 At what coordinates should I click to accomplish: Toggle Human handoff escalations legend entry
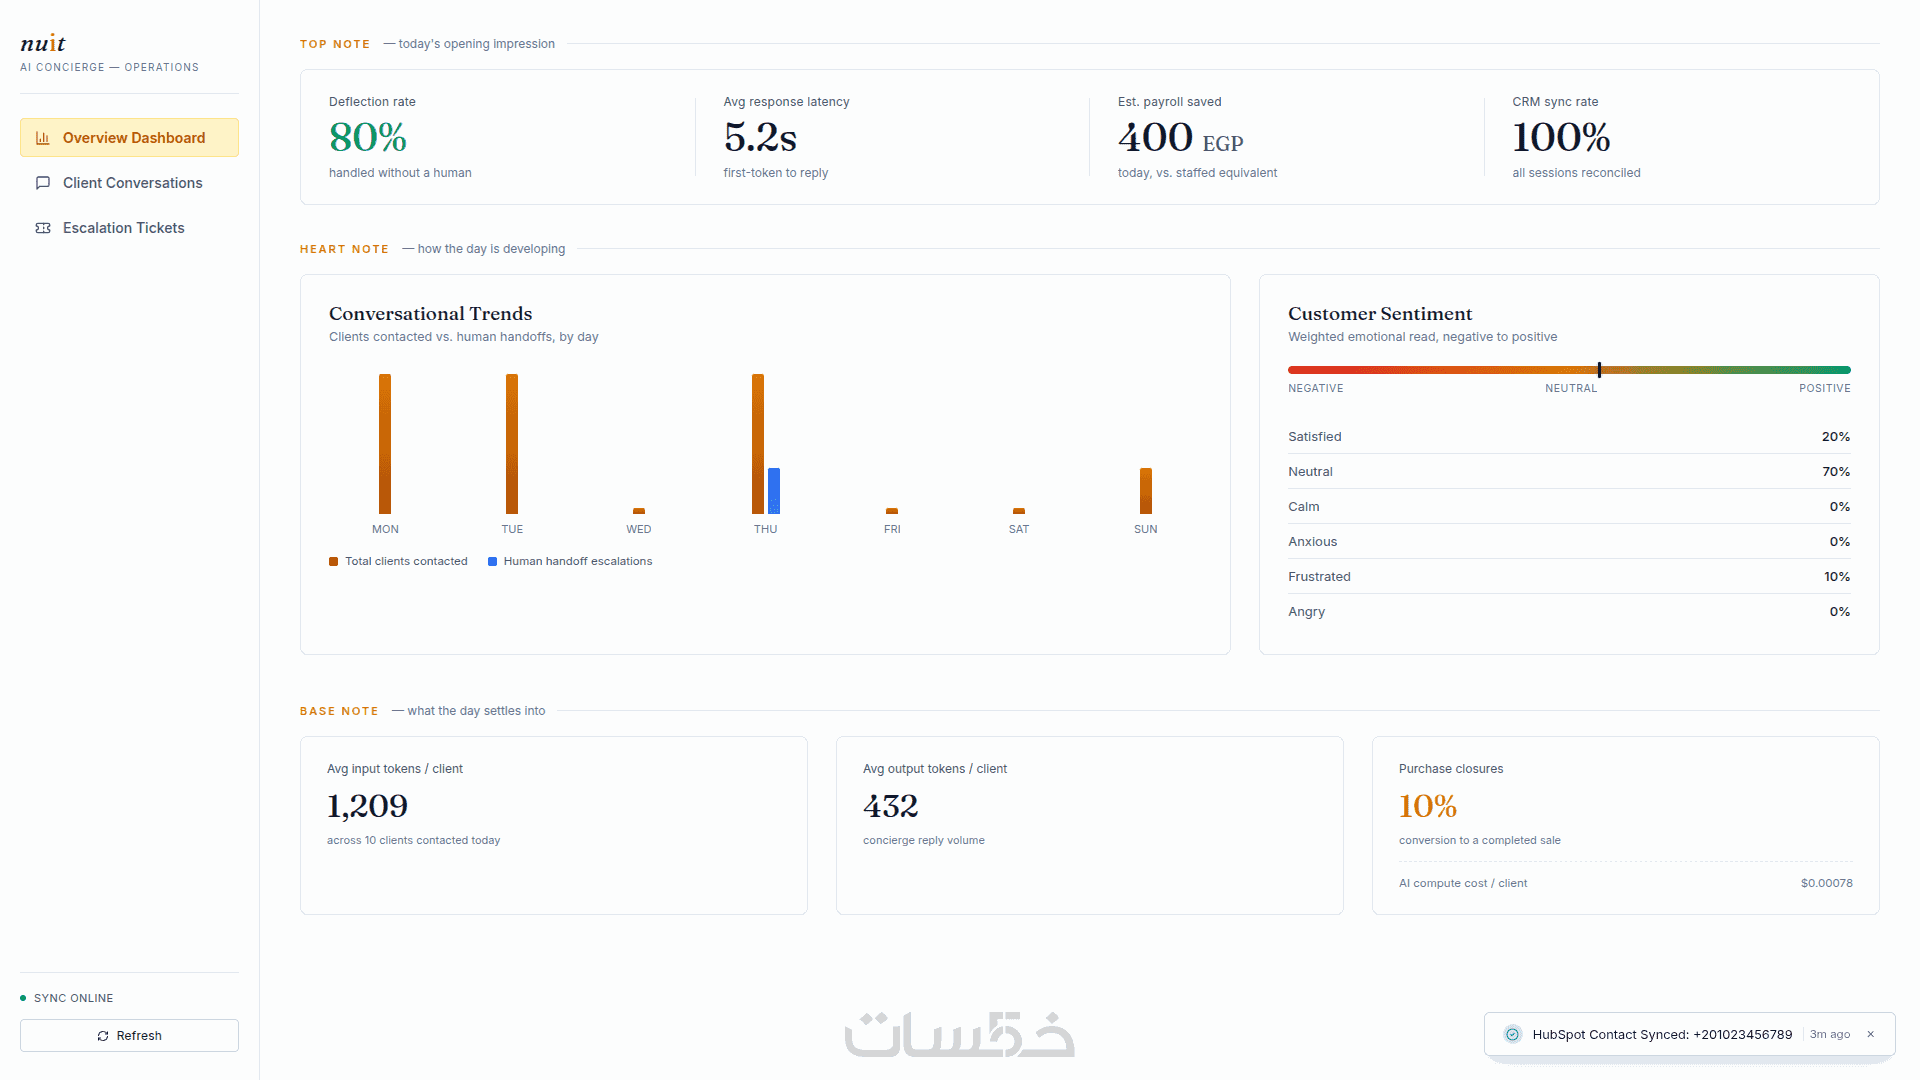coord(570,561)
